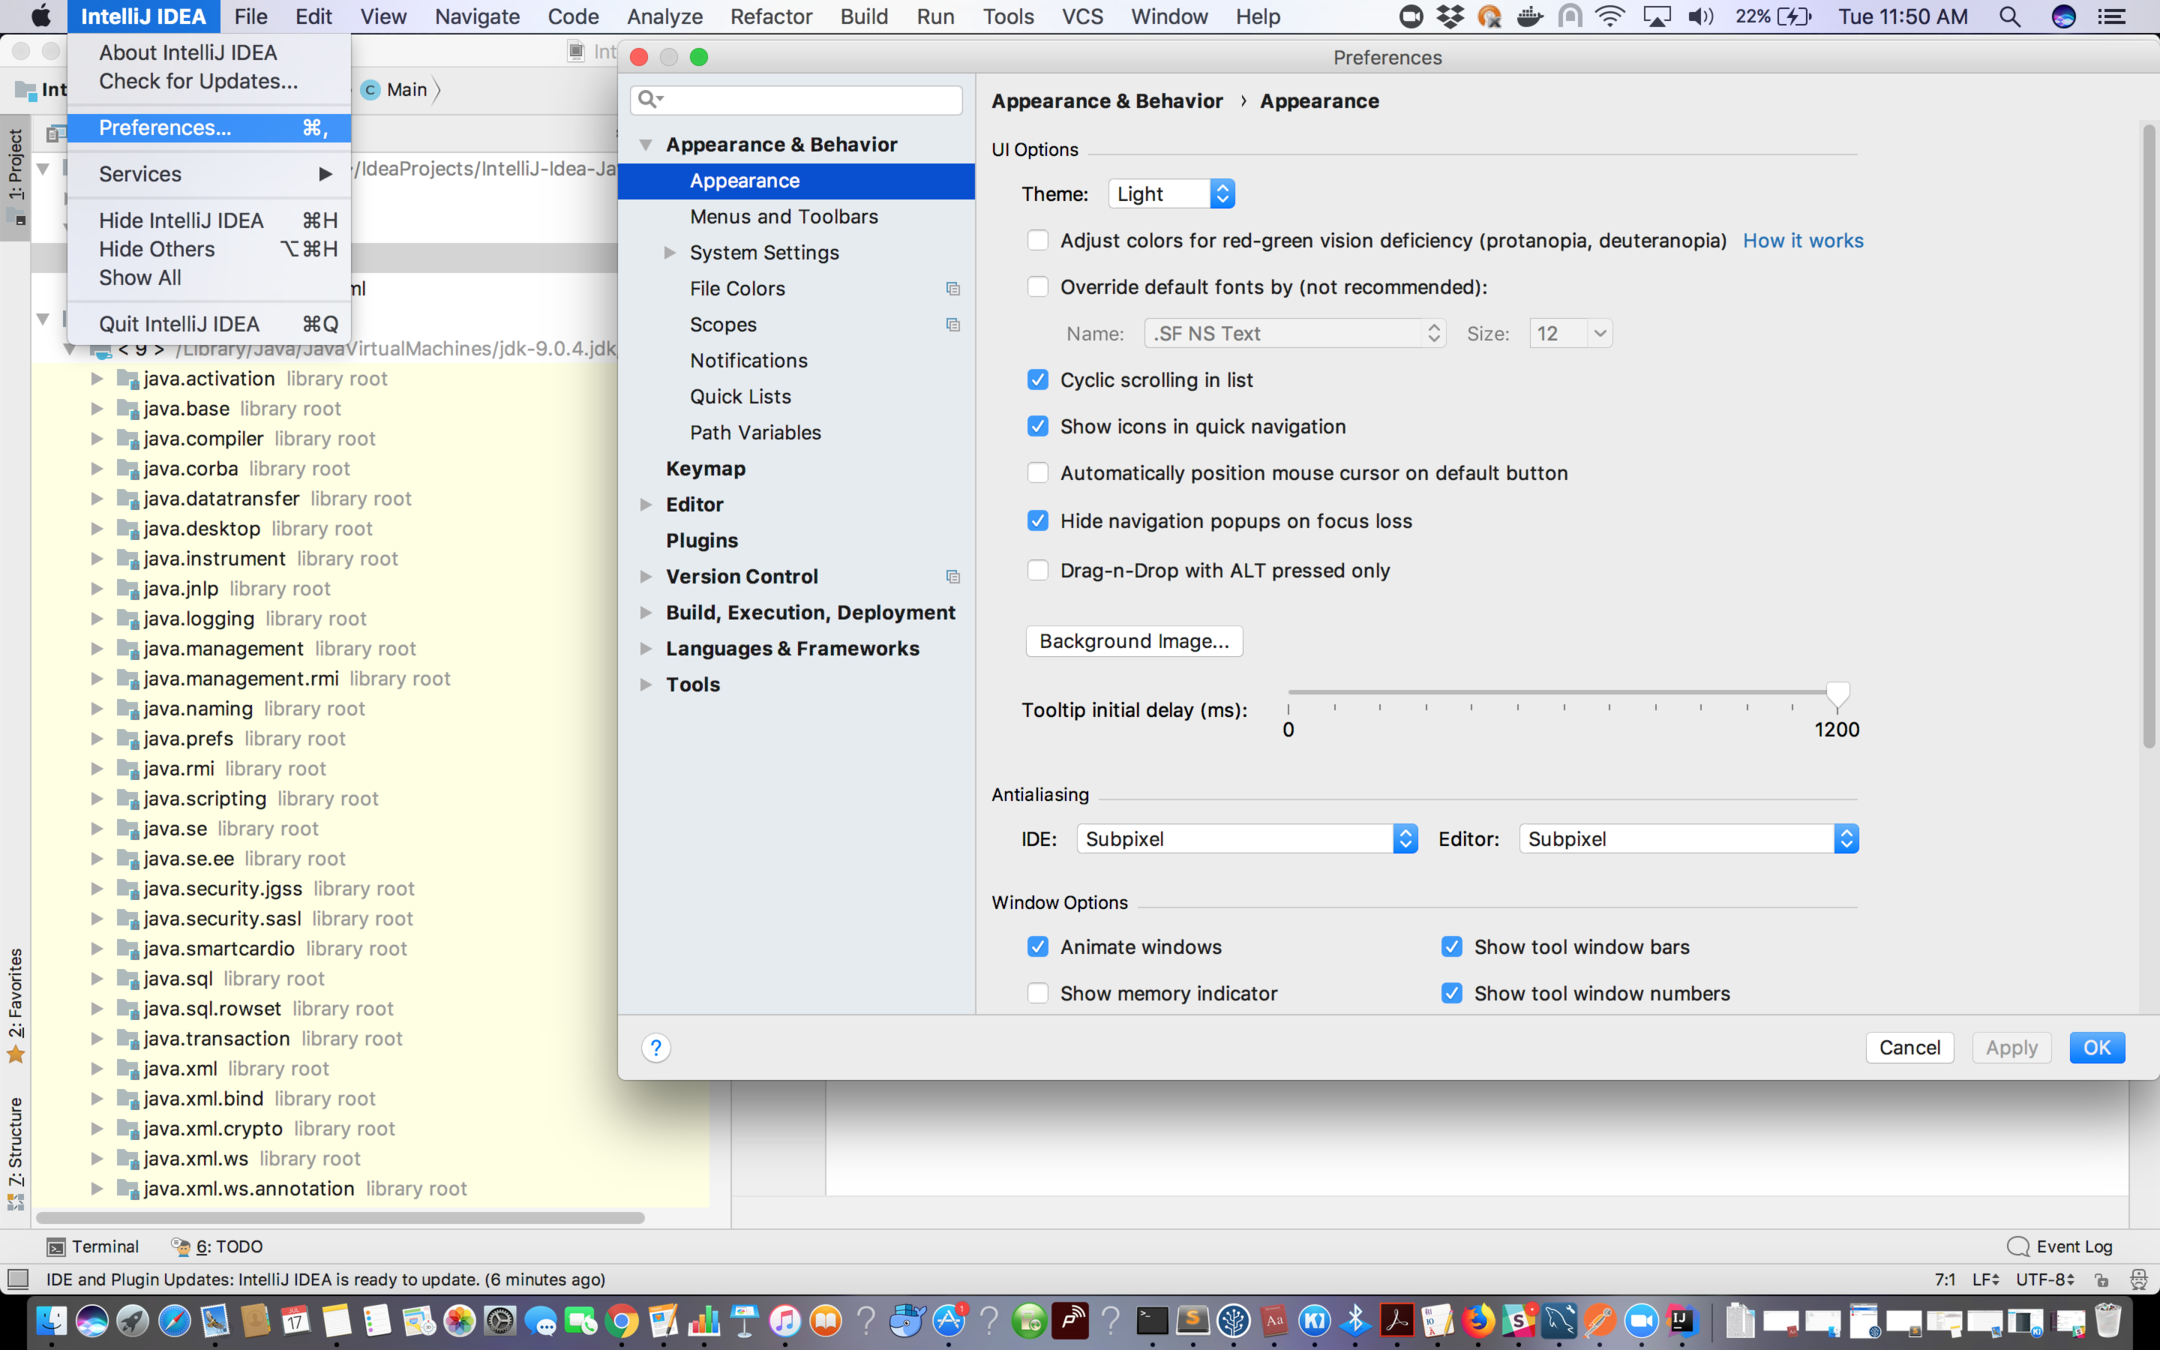The height and width of the screenshot is (1350, 2160).
Task: Click the Favorites star sidebar icon
Action: 16,1054
